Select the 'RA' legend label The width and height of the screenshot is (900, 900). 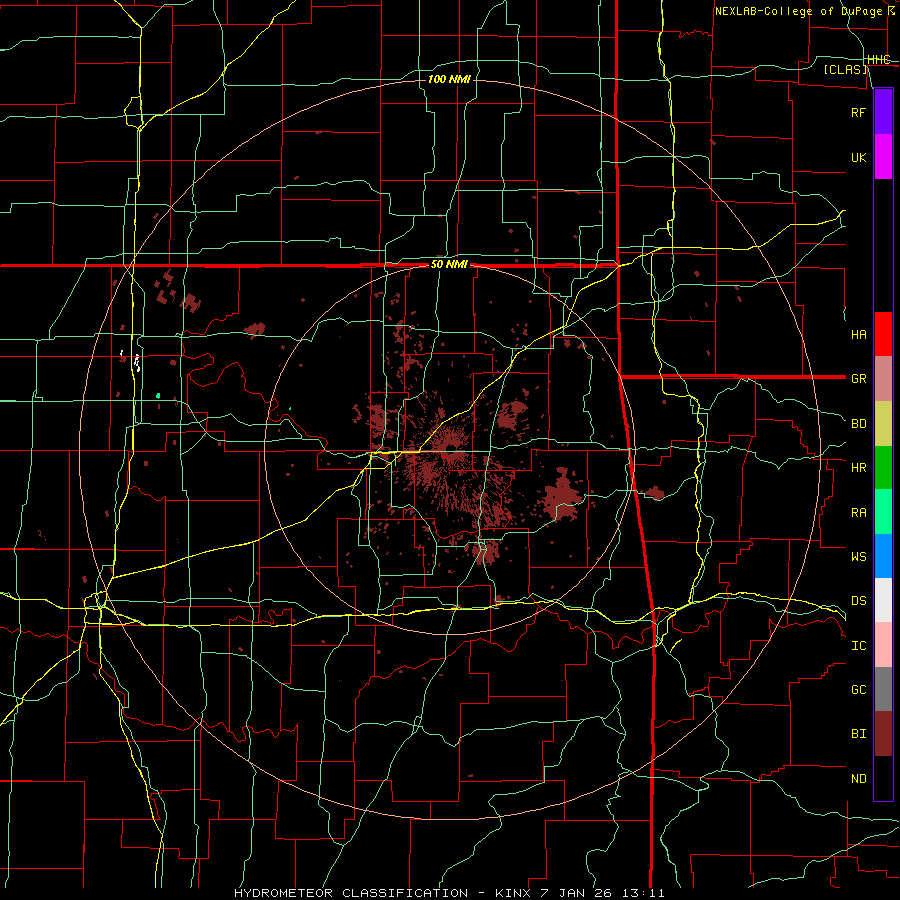coord(858,513)
